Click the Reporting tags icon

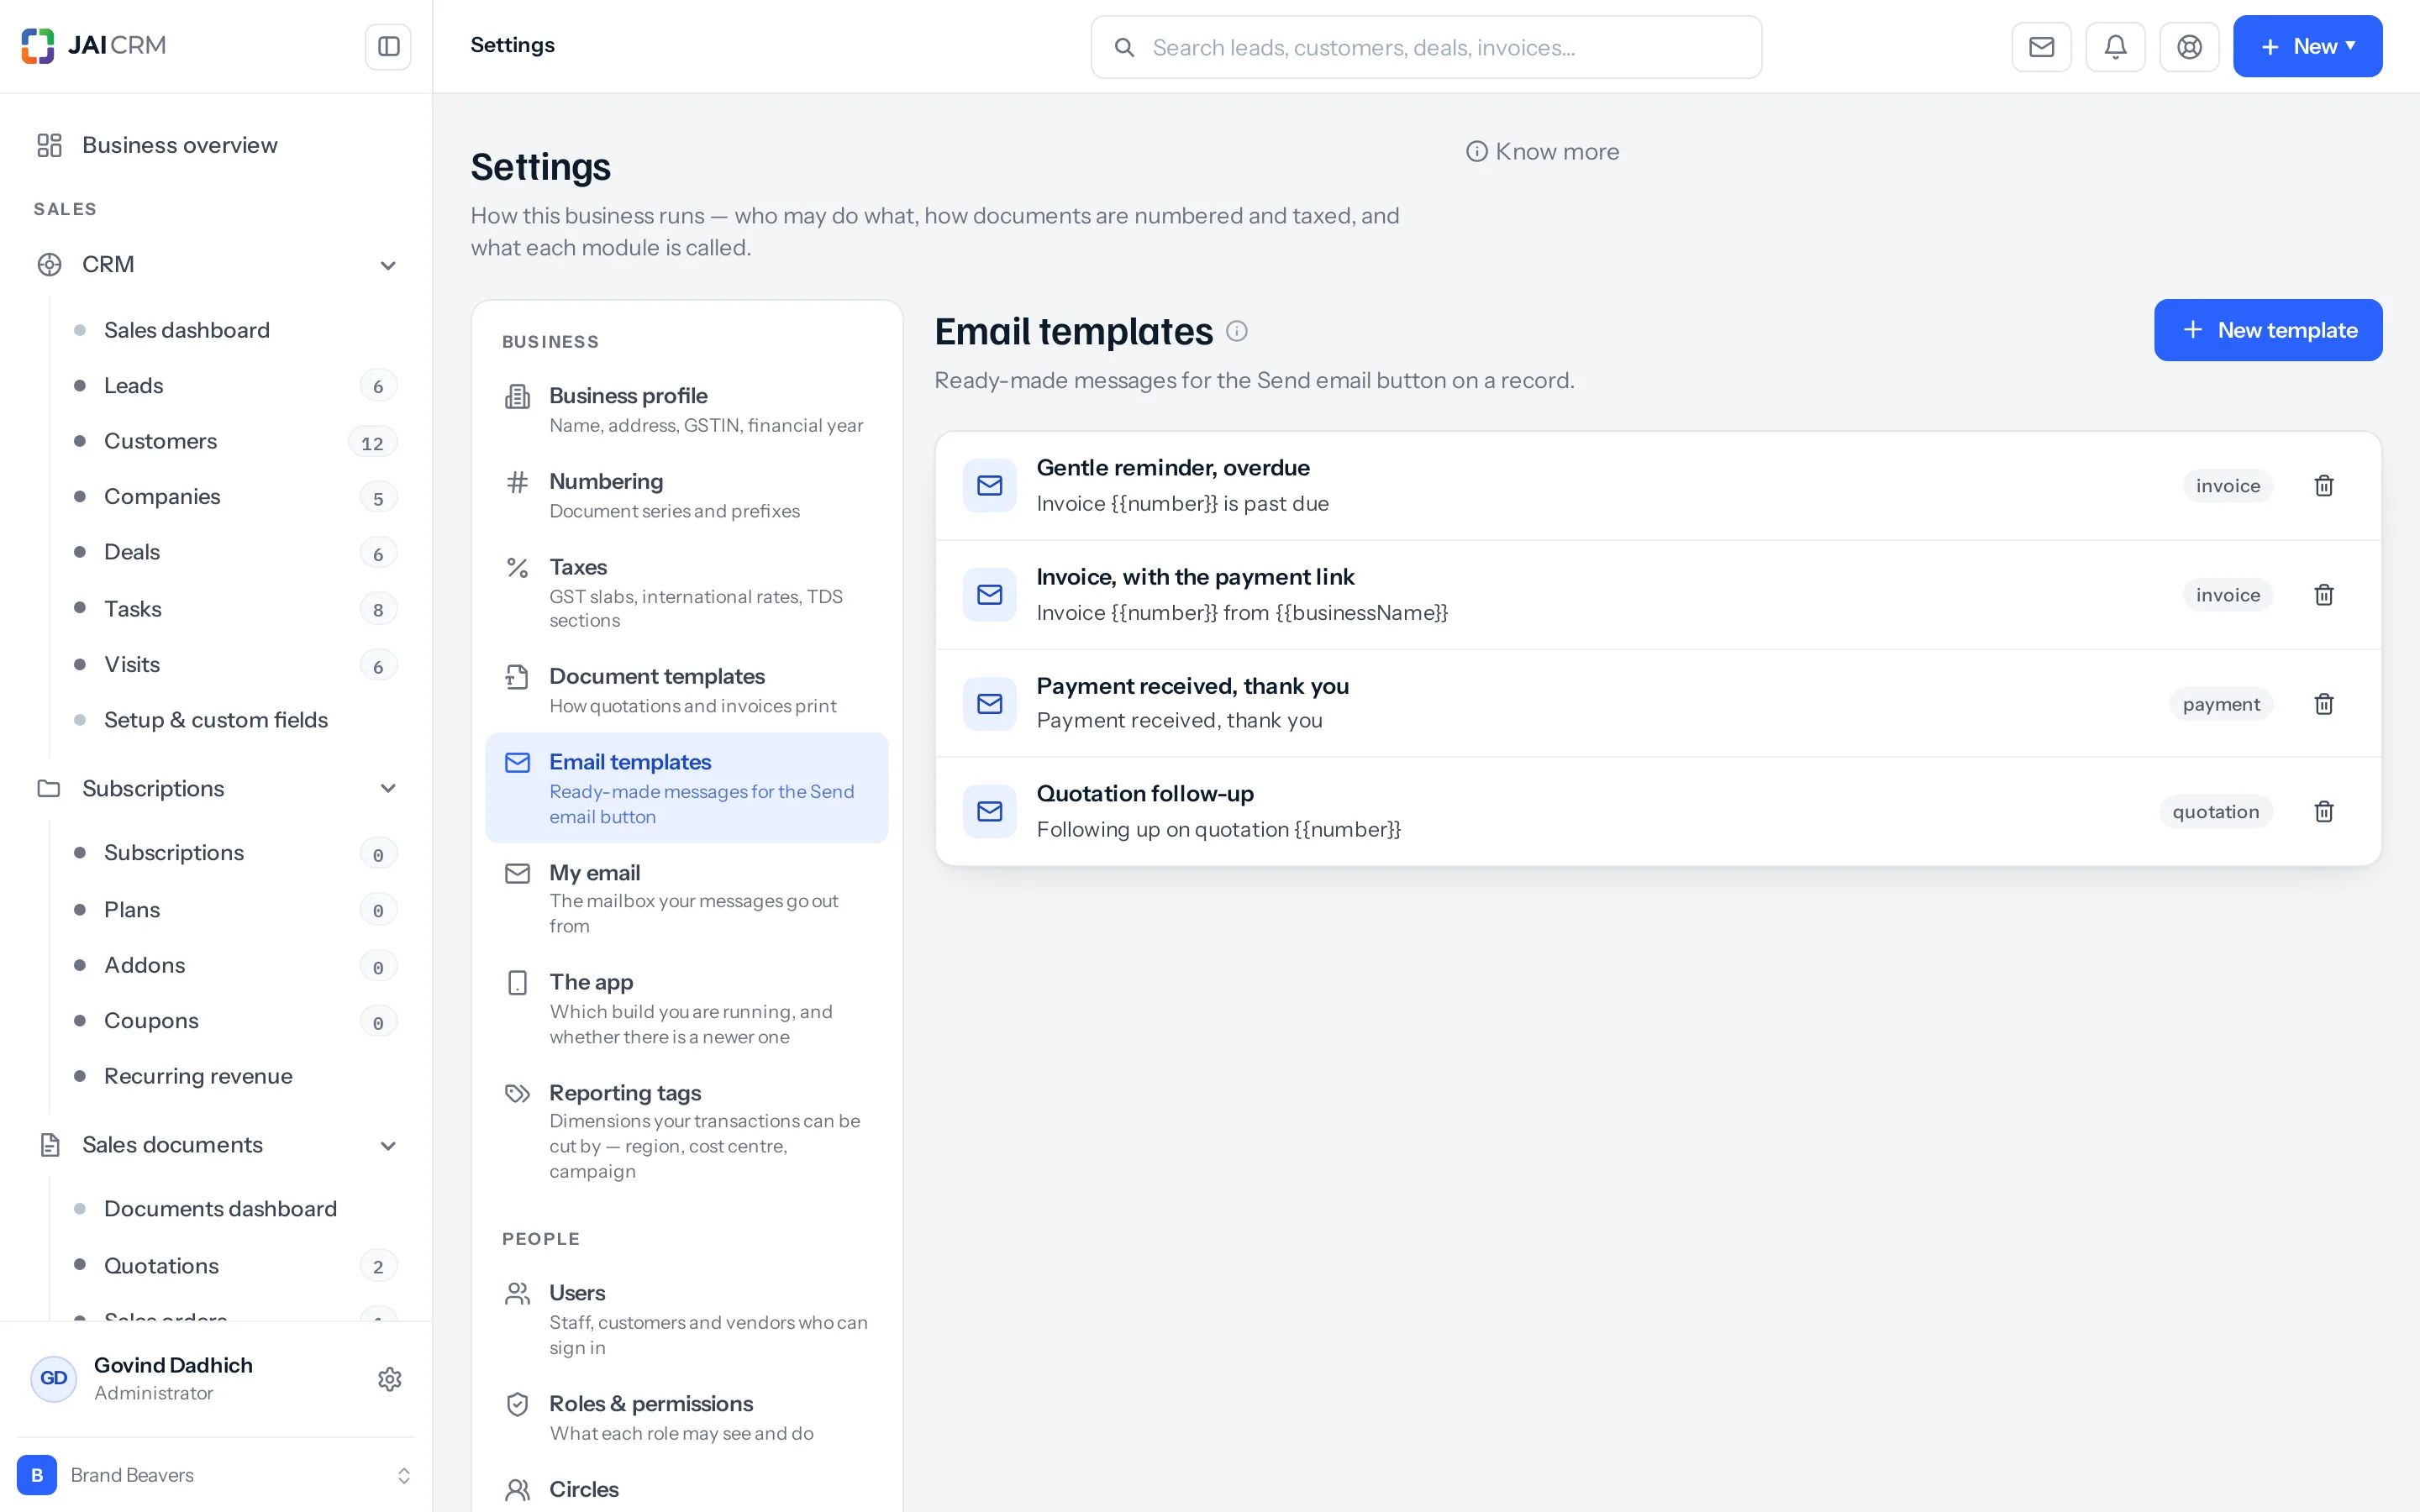pyautogui.click(x=517, y=1094)
